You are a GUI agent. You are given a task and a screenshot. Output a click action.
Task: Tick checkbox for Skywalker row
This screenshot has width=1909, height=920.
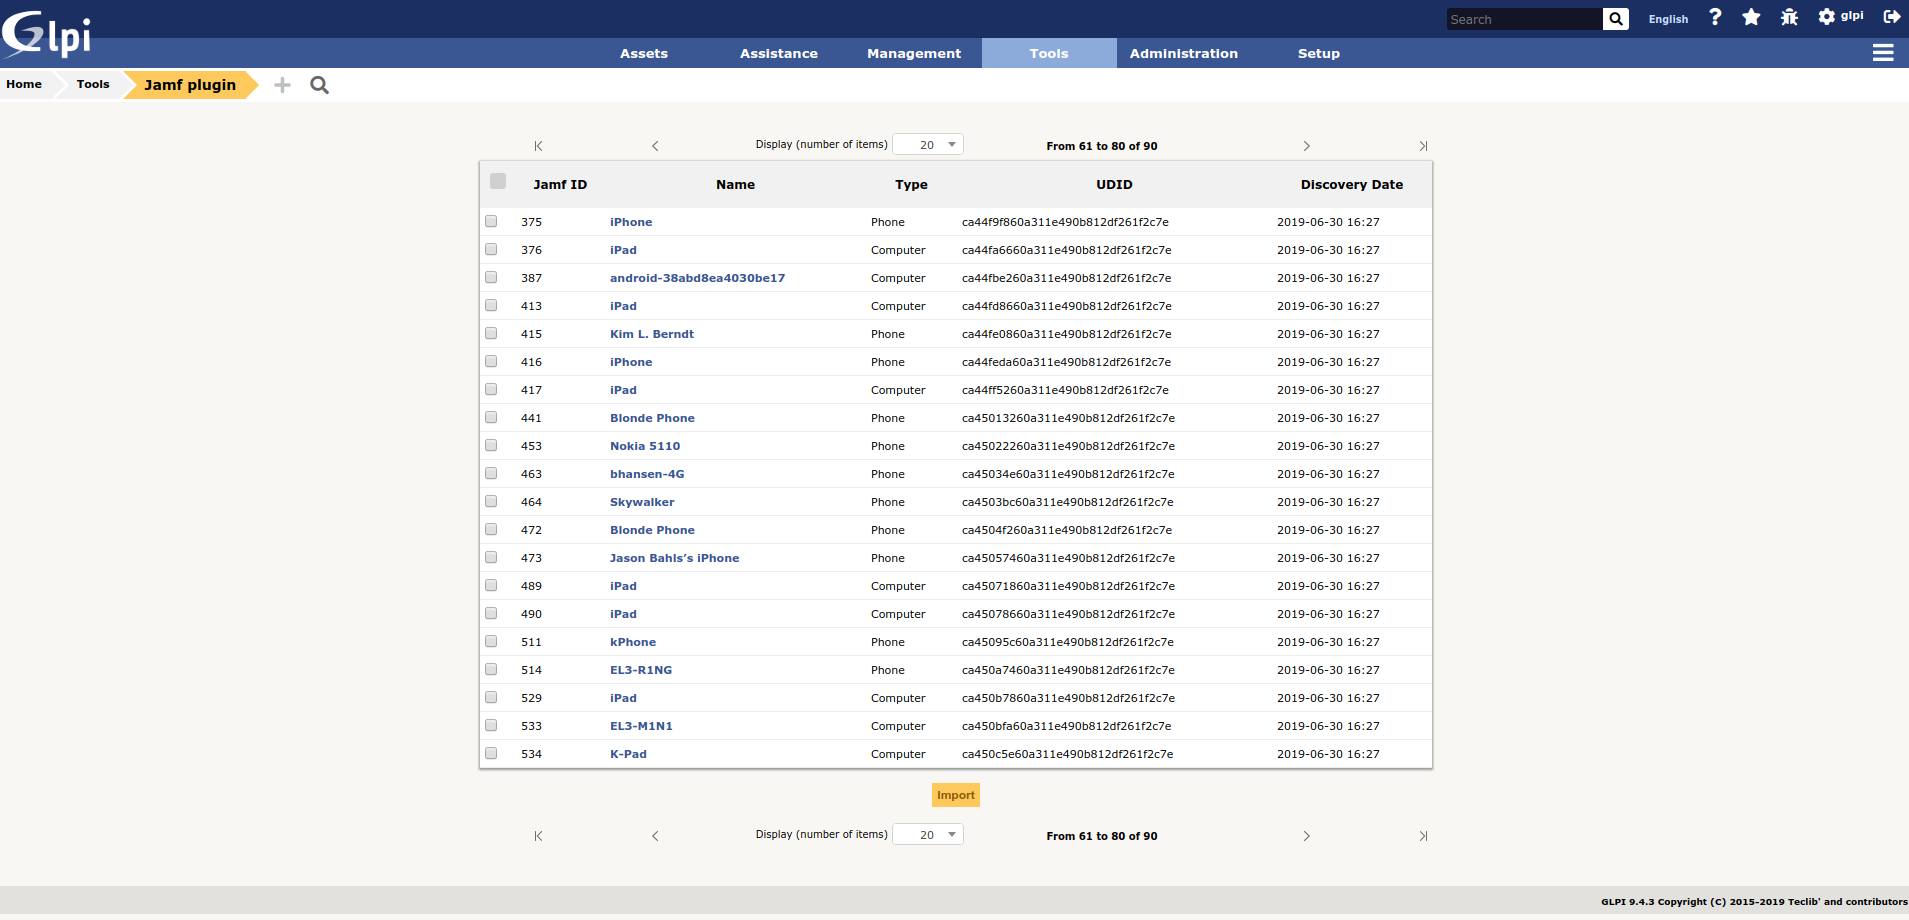[491, 501]
